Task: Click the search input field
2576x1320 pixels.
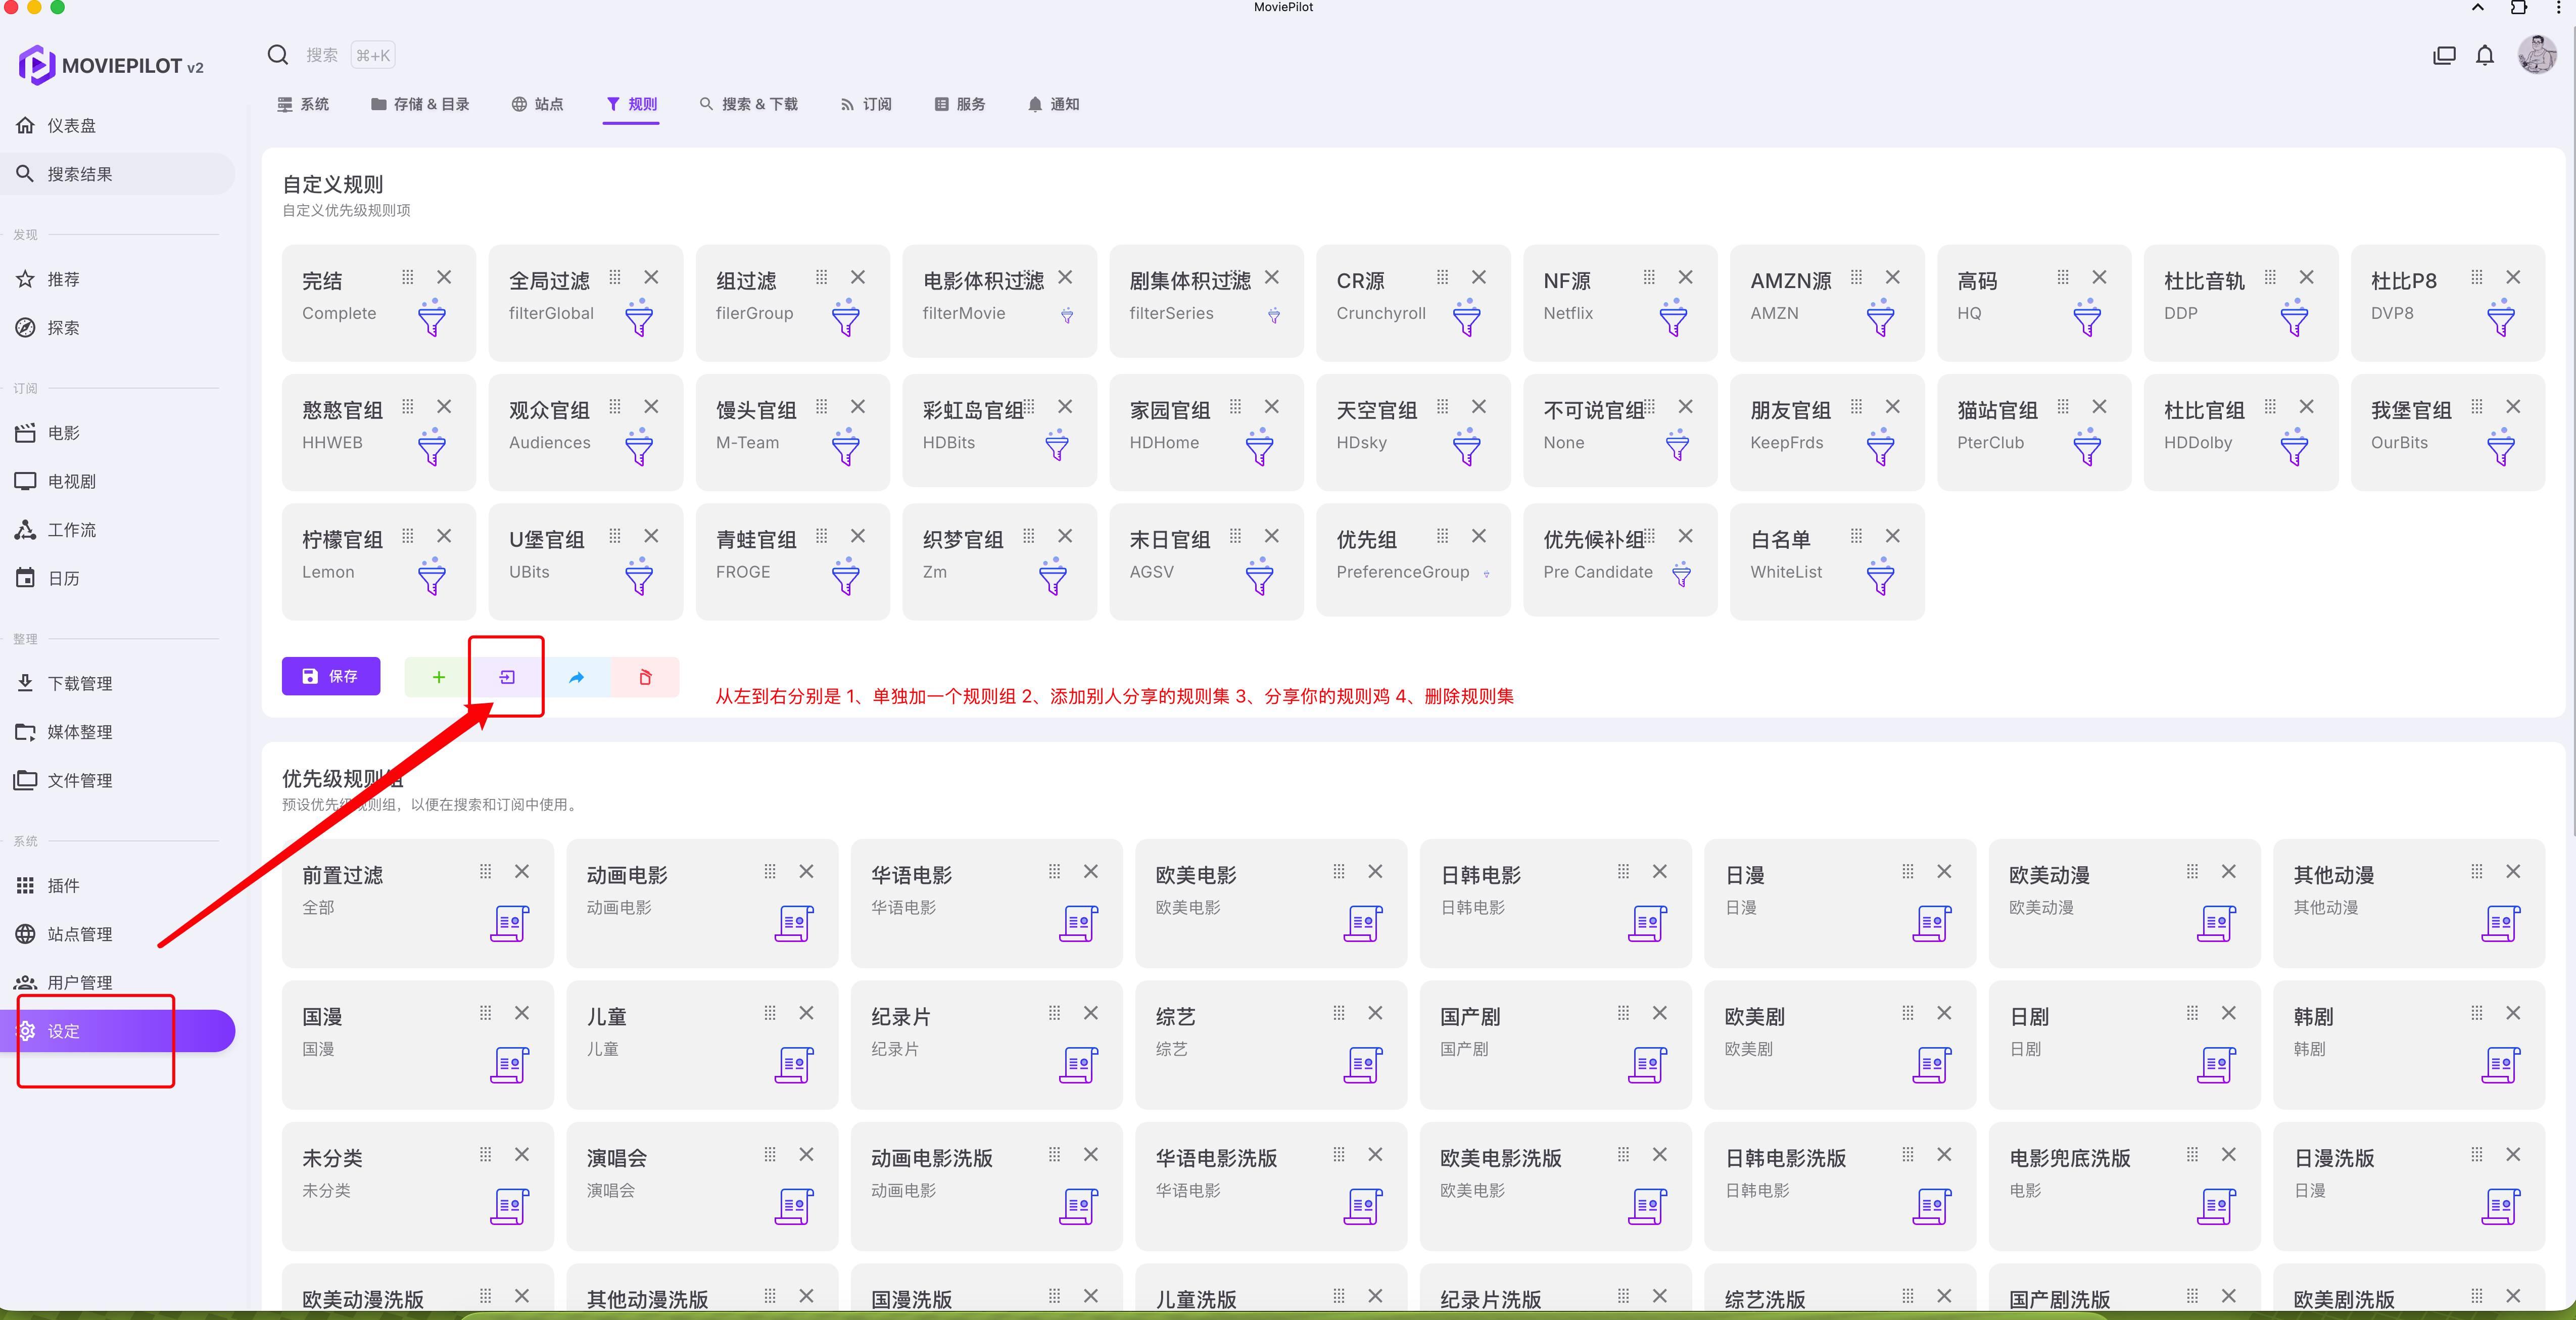Action: [x=322, y=56]
